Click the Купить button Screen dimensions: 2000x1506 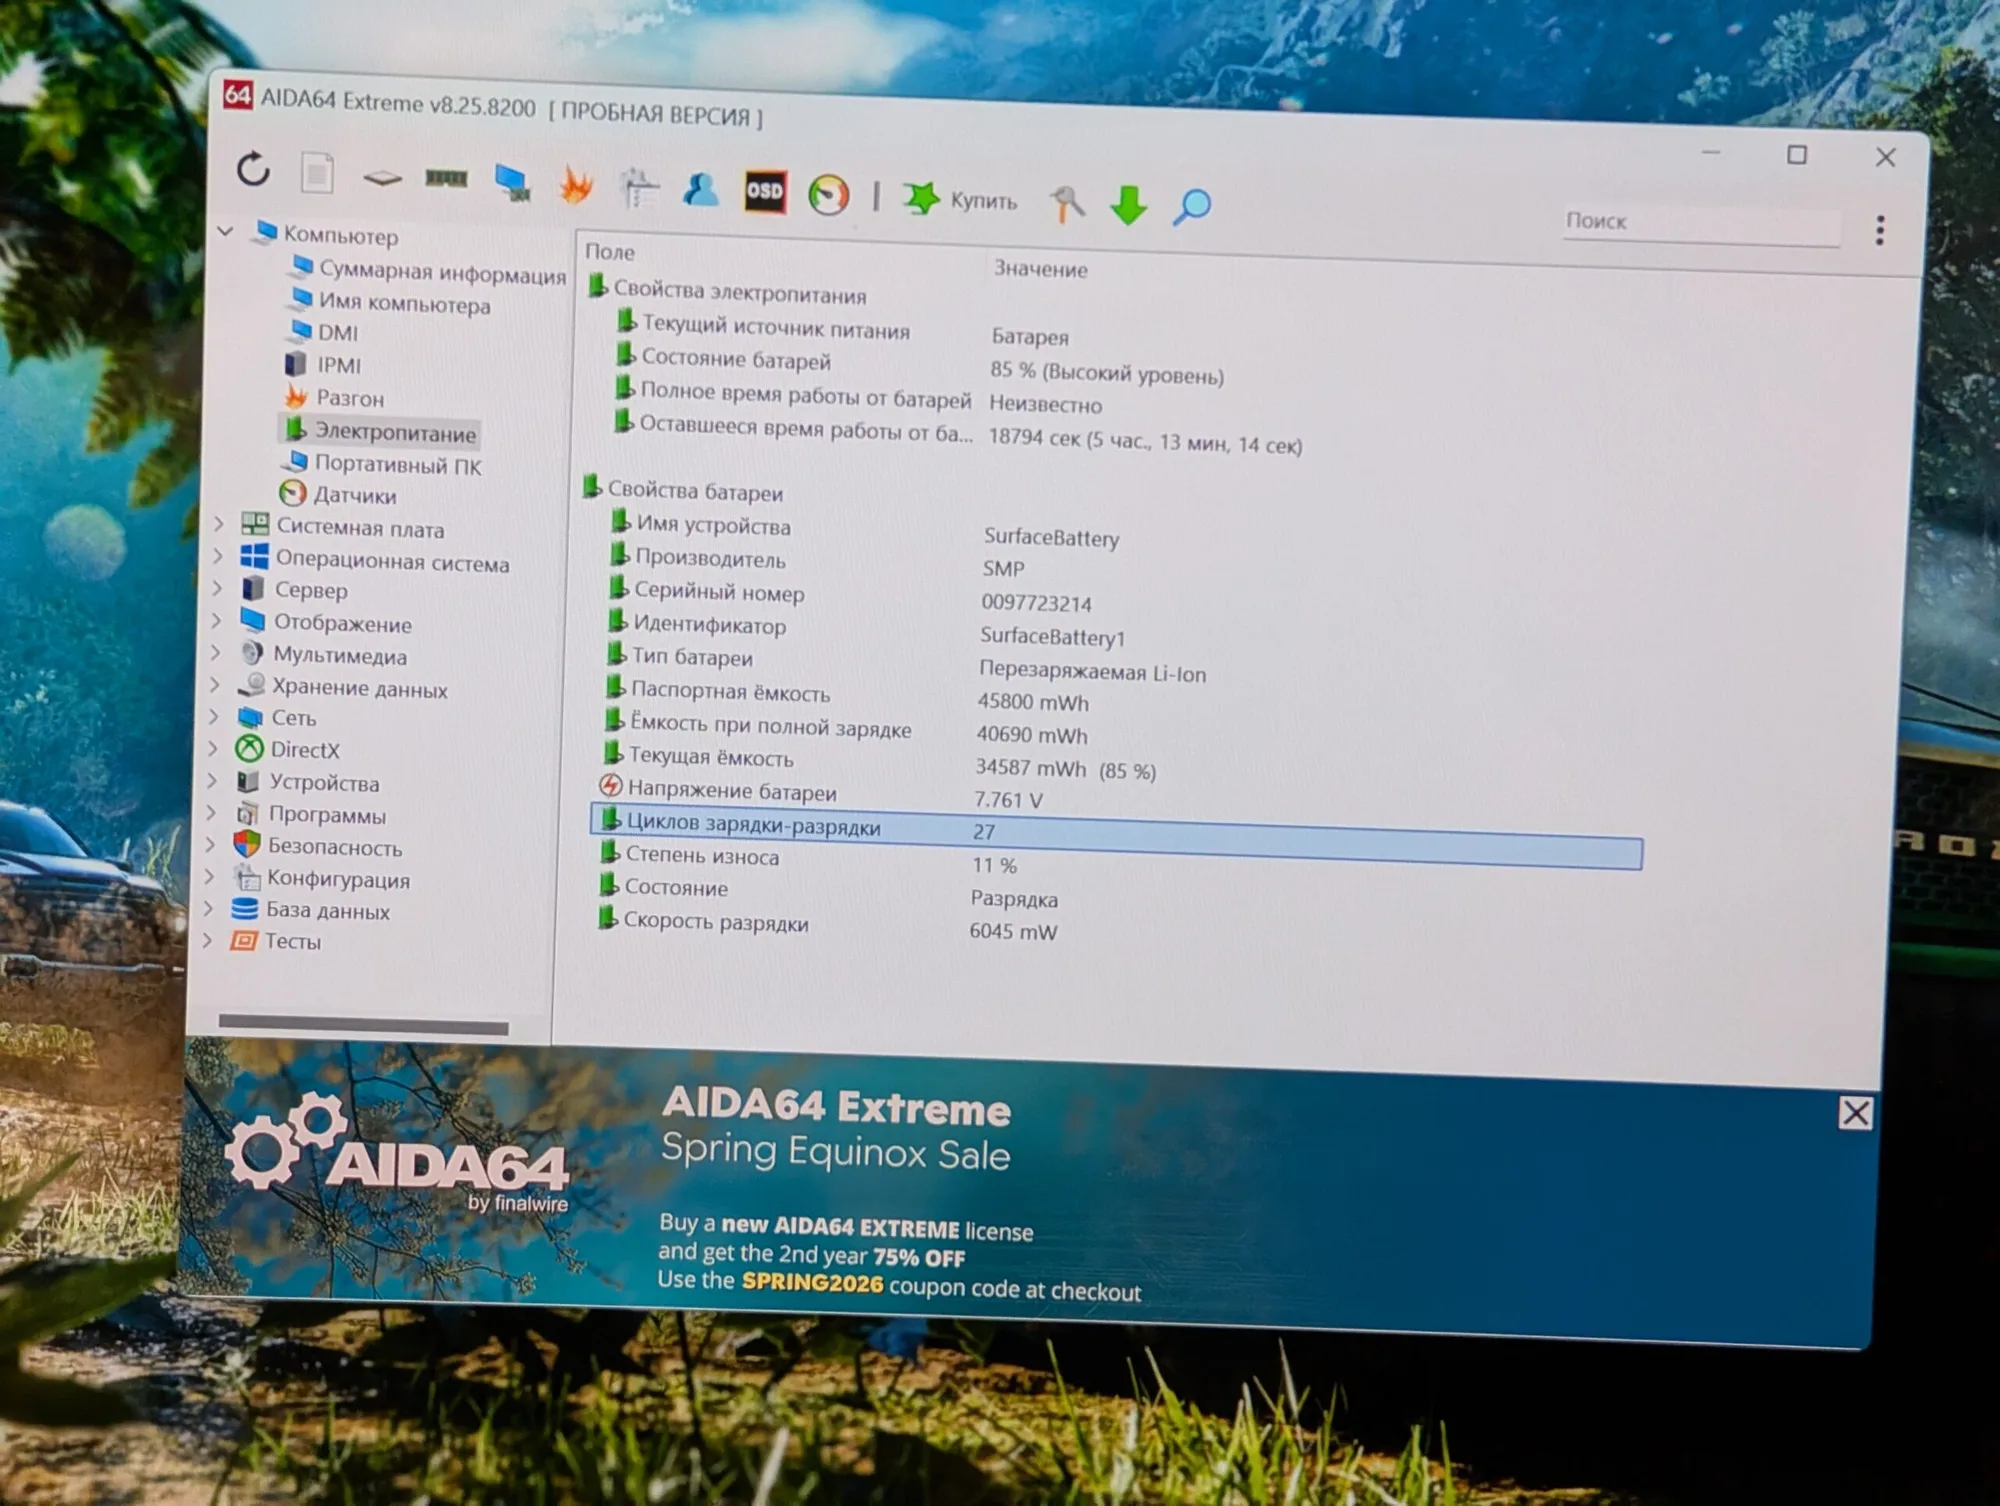click(961, 199)
